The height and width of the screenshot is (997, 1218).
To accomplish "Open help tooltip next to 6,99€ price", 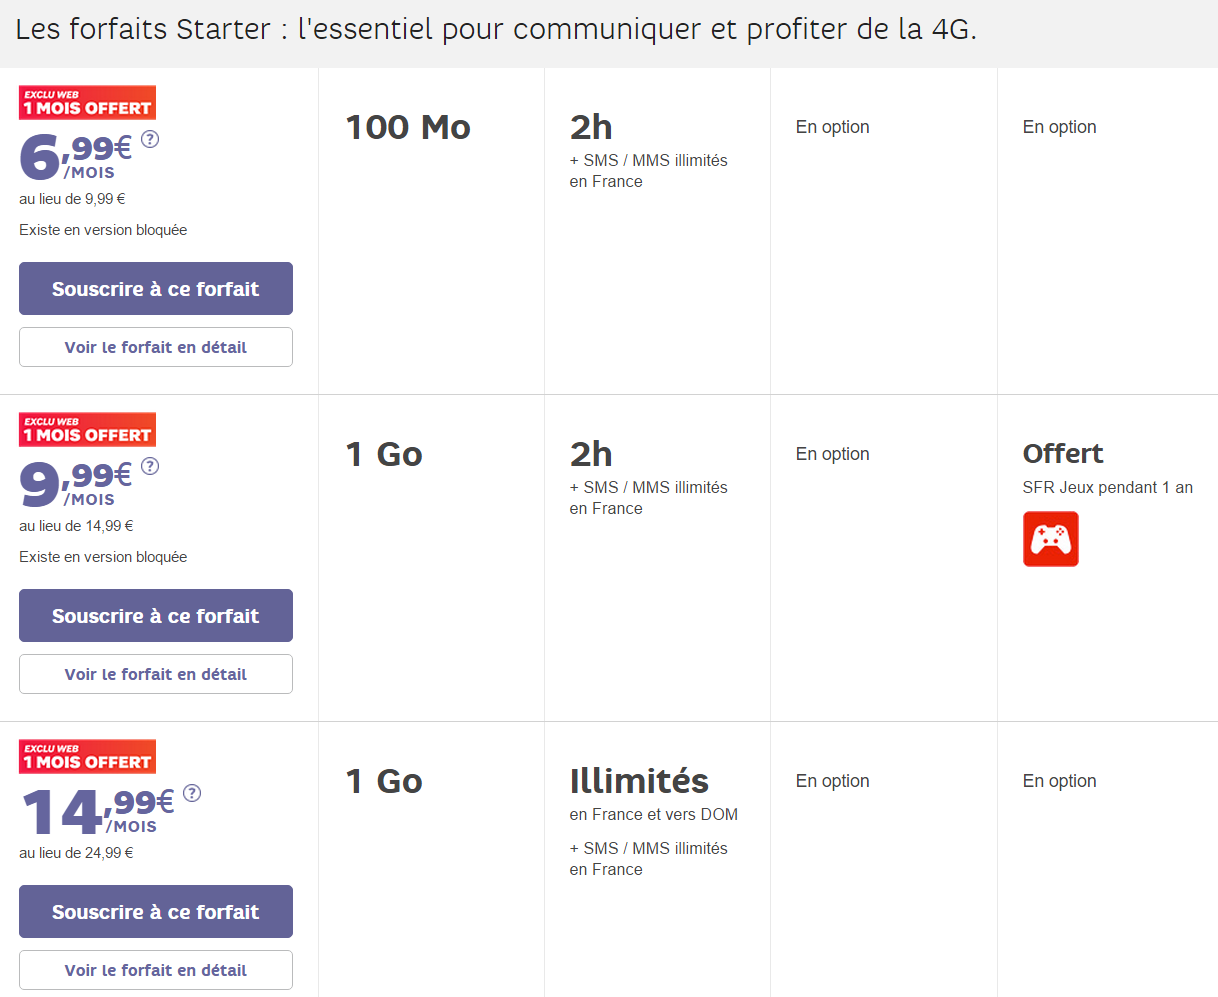I will click(x=150, y=140).
